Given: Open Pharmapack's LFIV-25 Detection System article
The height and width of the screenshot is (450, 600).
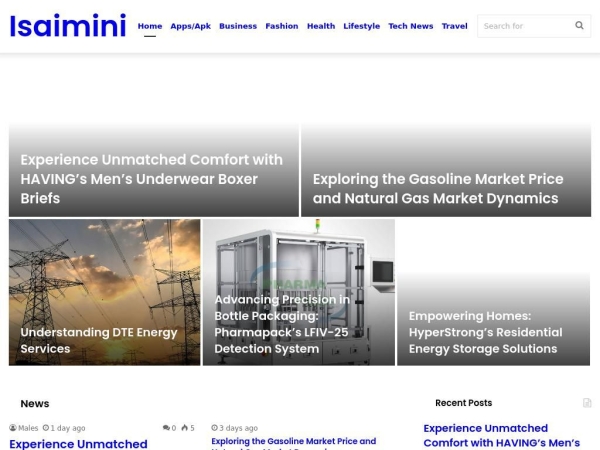Looking at the screenshot, I should tap(282, 324).
